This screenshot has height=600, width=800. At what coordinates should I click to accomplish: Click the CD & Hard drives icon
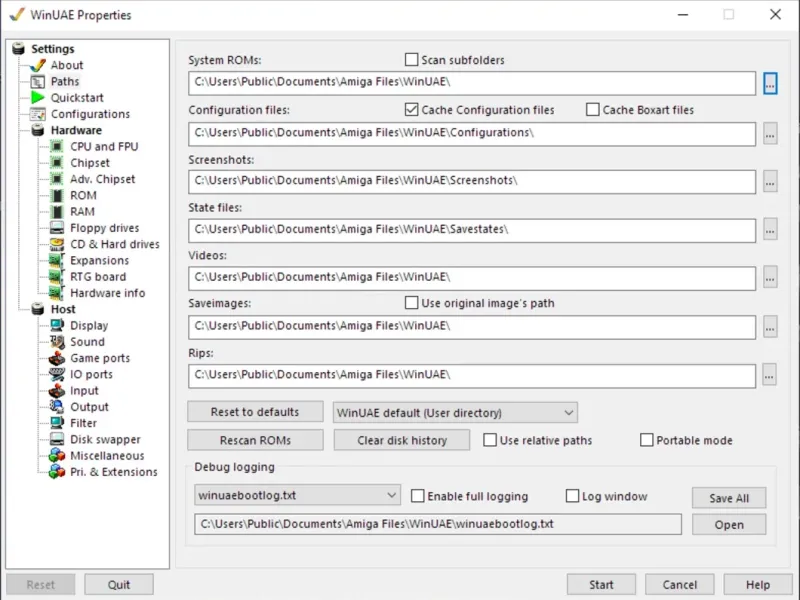coord(57,244)
